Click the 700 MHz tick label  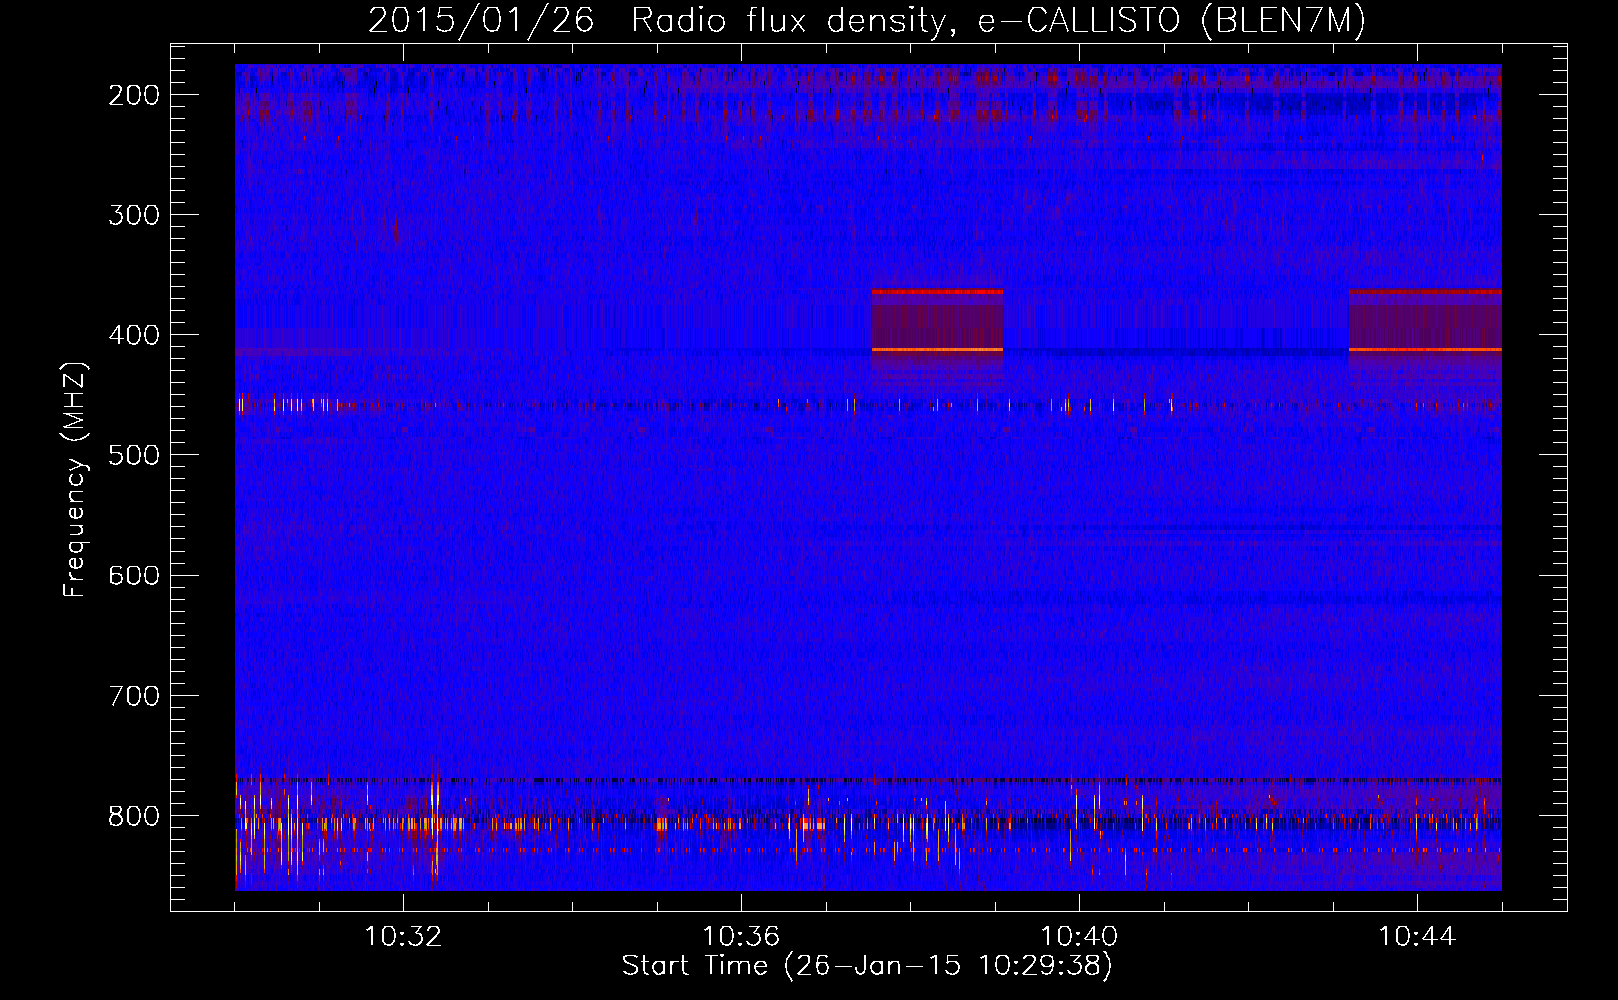[x=132, y=695]
